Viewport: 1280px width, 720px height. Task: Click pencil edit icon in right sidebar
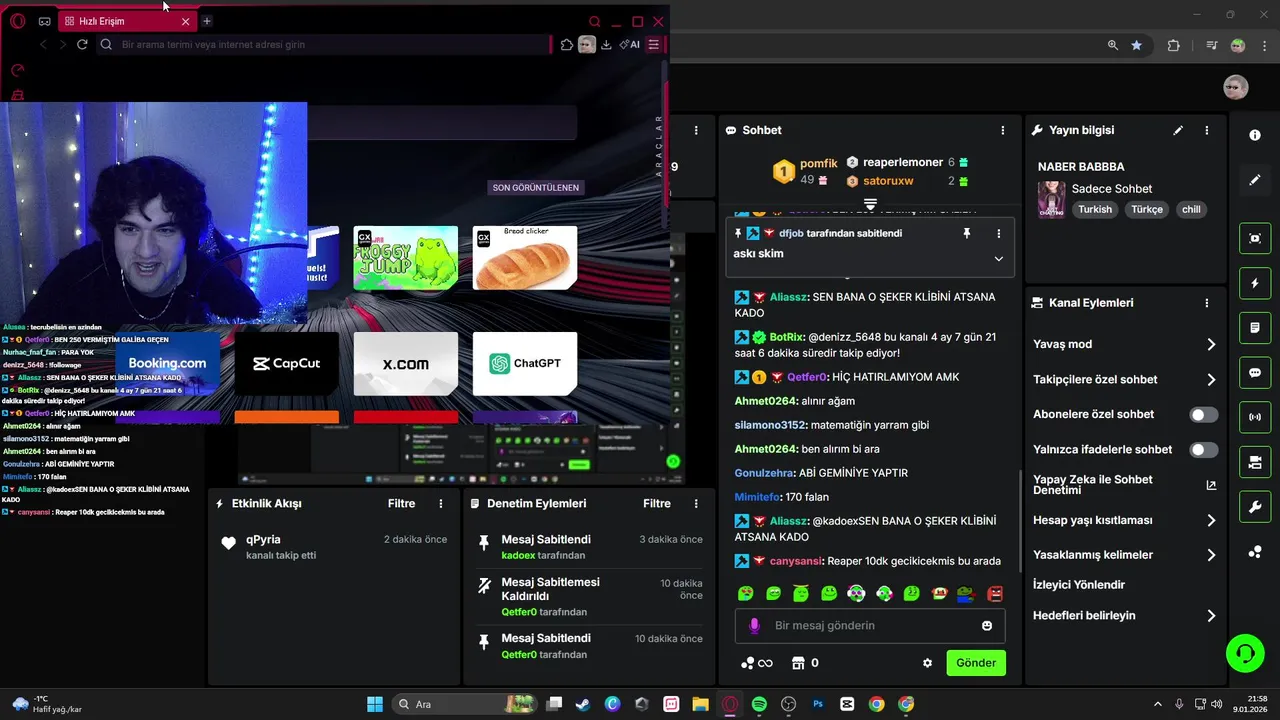[1255, 180]
